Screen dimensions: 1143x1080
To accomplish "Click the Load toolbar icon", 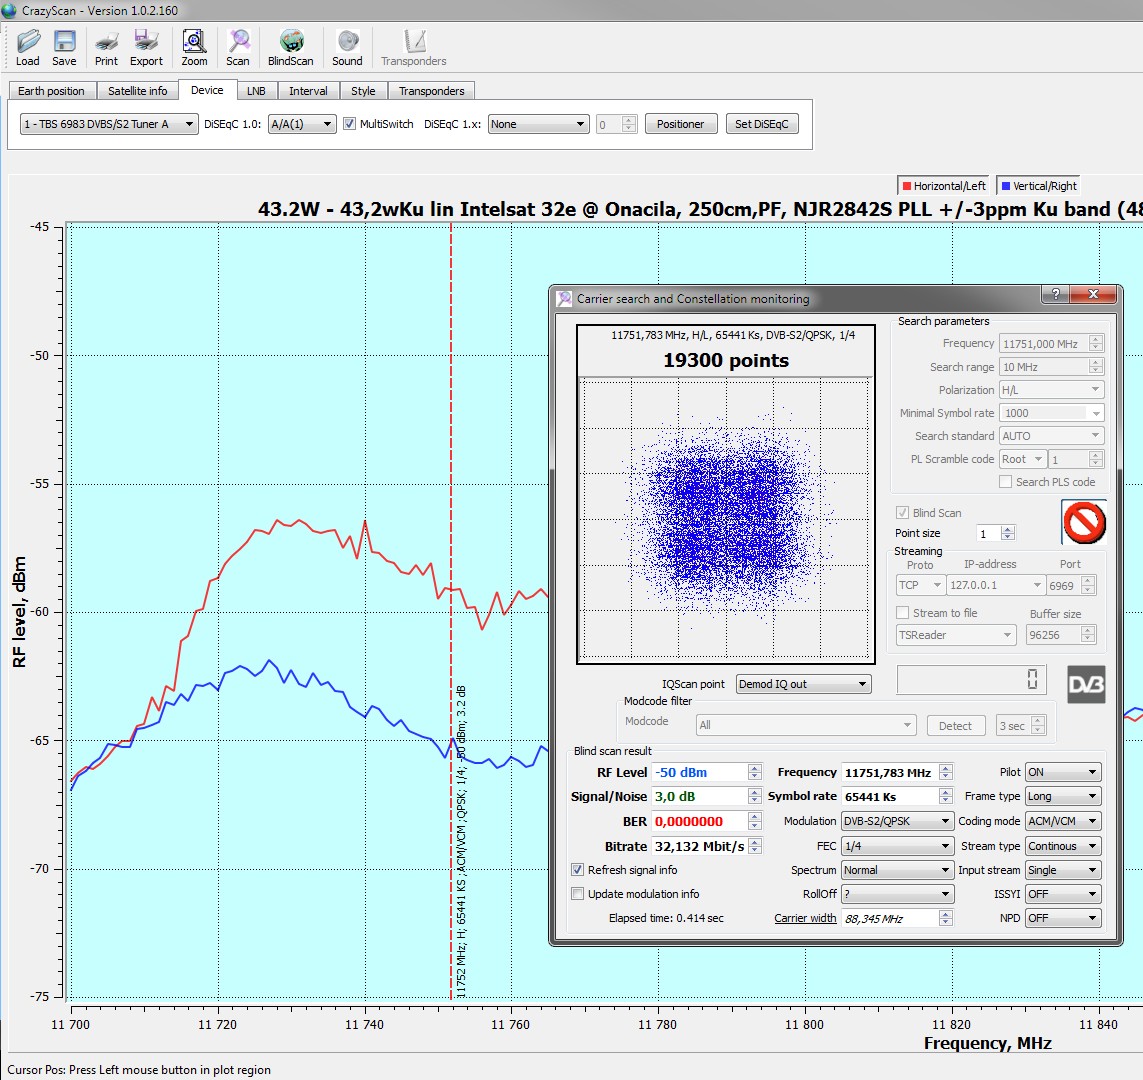I will tap(28, 48).
